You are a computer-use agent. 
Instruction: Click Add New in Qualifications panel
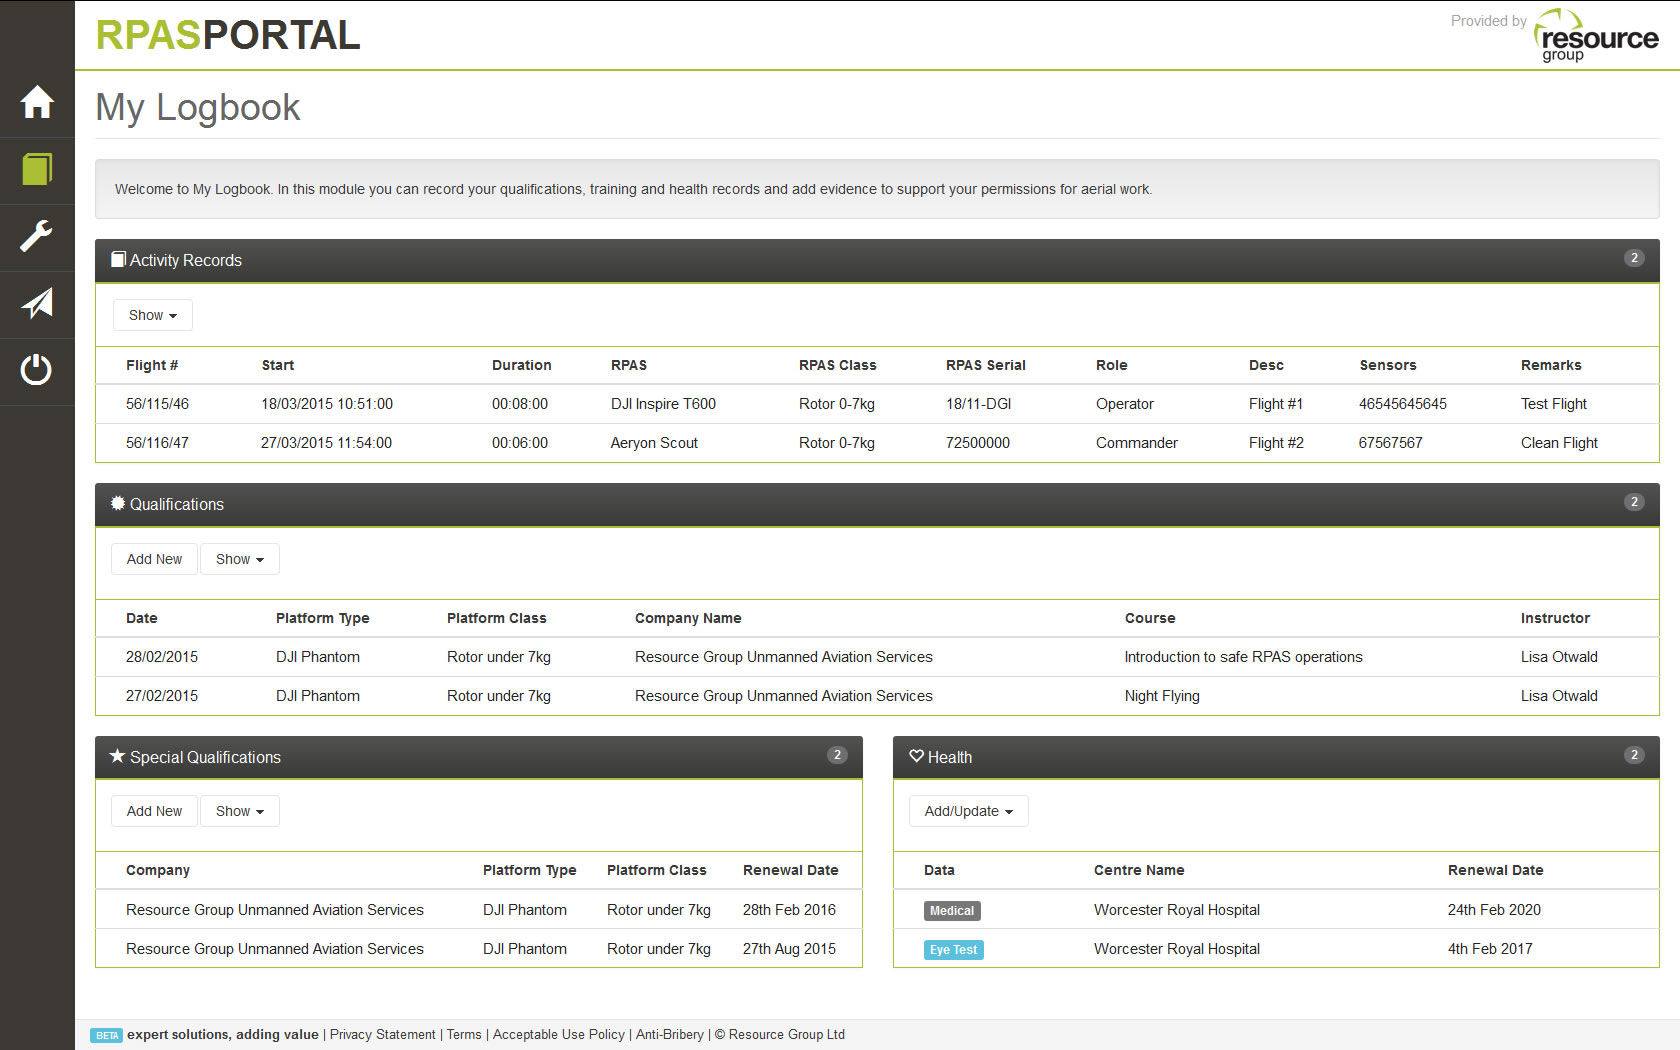pos(153,559)
